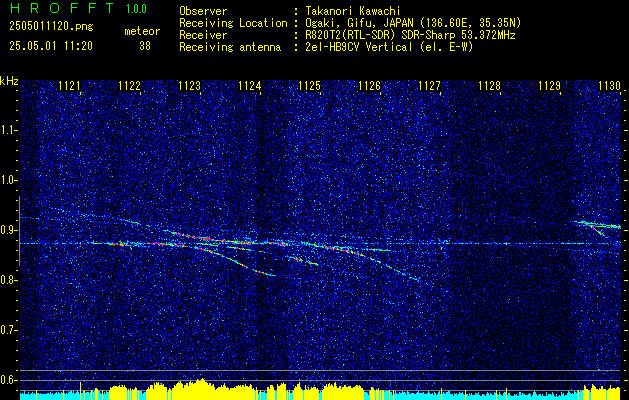Click the R820T2(RTL-SDR) SDR-Sharp 53.372MHz value
The height and width of the screenshot is (400, 629).
tap(410, 35)
